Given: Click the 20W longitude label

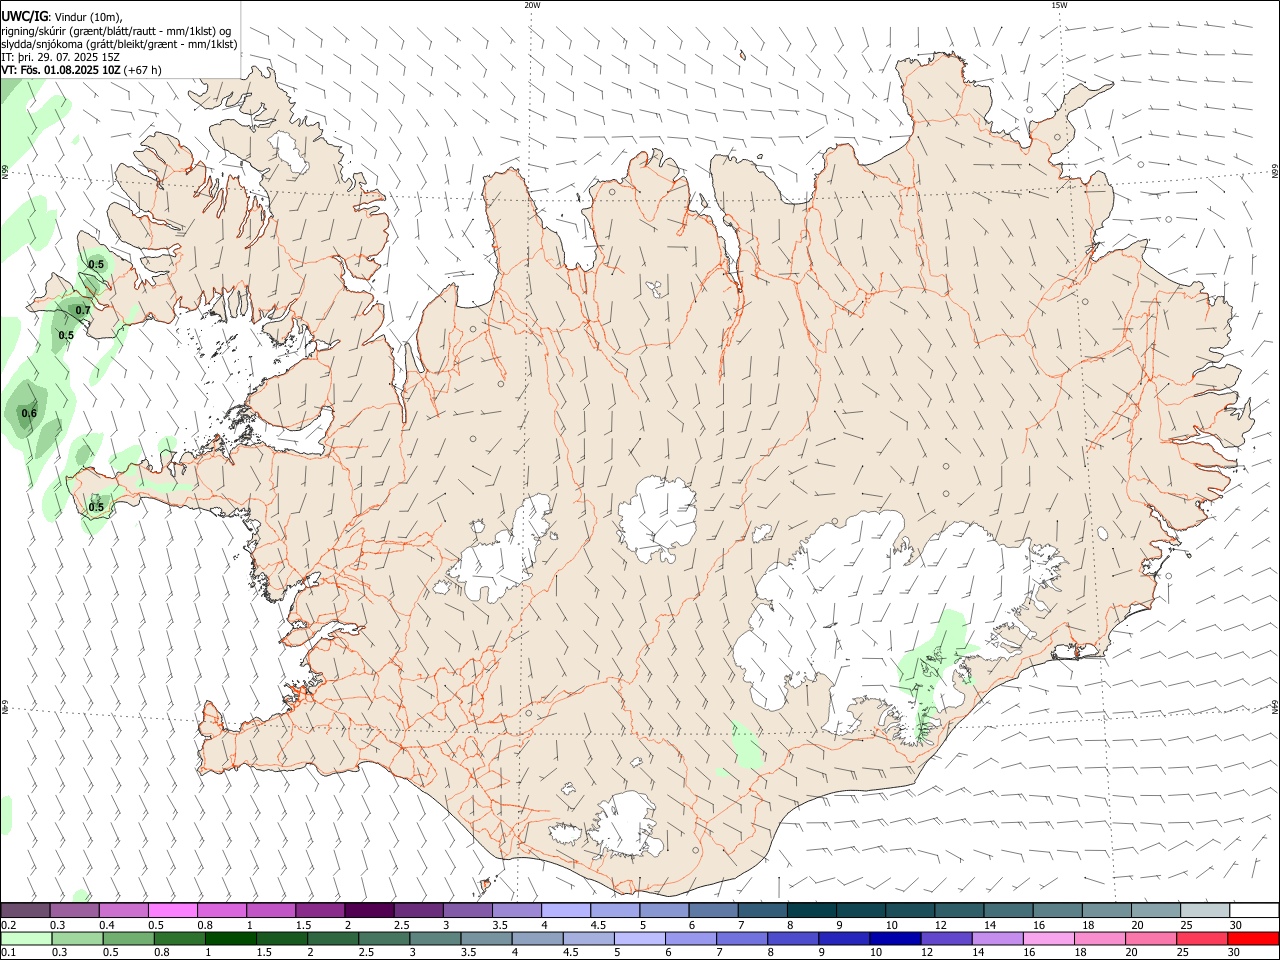Looking at the screenshot, I should tap(532, 5).
